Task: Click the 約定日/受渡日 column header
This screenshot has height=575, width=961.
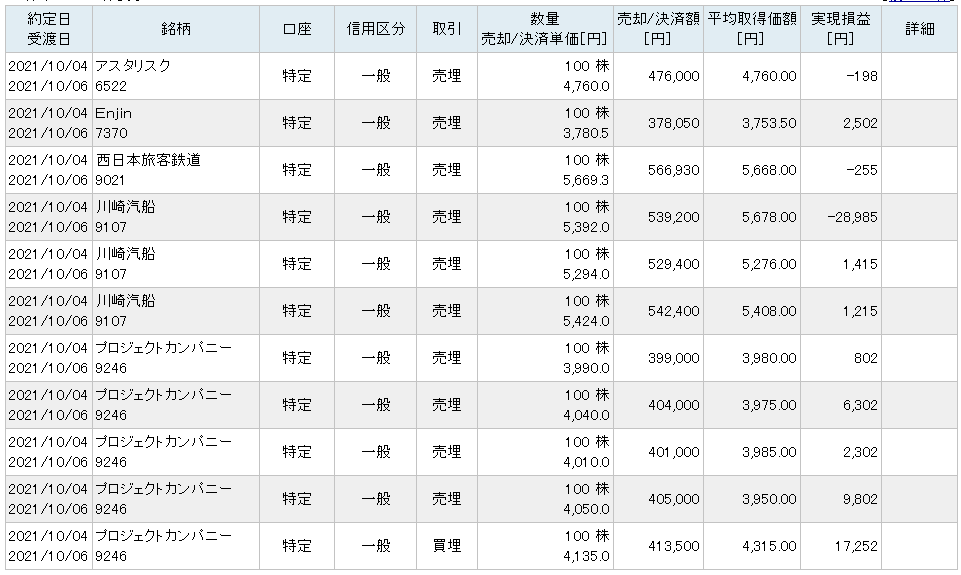Action: [x=49, y=29]
